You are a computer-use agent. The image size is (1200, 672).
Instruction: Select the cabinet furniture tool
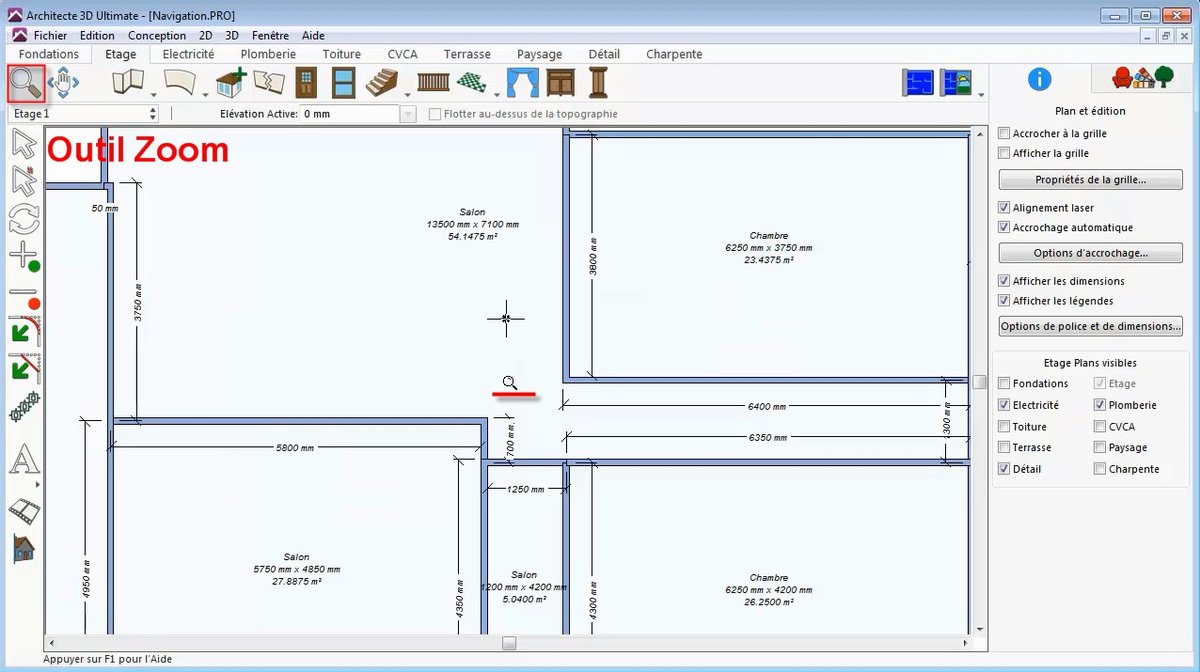pos(561,82)
